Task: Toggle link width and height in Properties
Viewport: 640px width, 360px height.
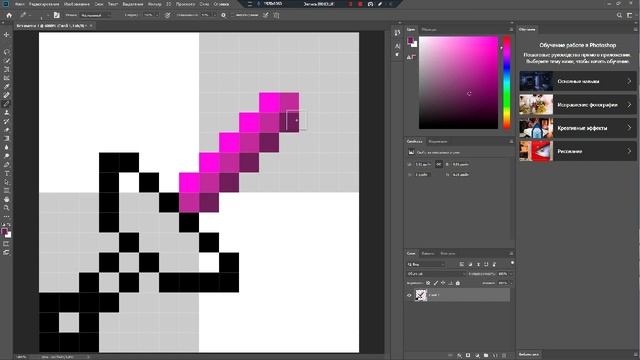Action: (x=438, y=164)
